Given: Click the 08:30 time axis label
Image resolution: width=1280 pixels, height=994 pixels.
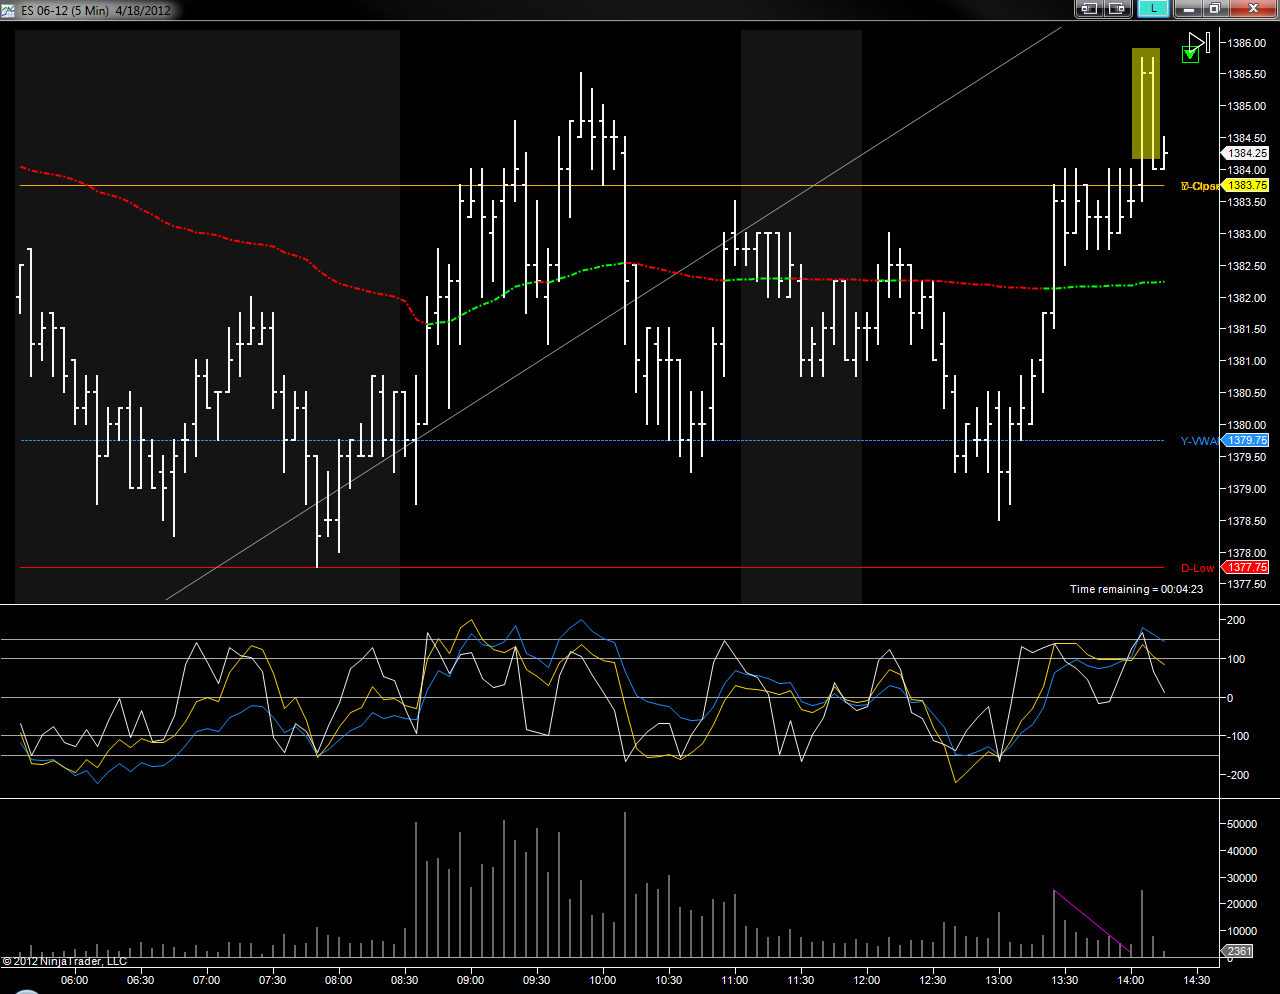Looking at the screenshot, I should click(x=404, y=980).
